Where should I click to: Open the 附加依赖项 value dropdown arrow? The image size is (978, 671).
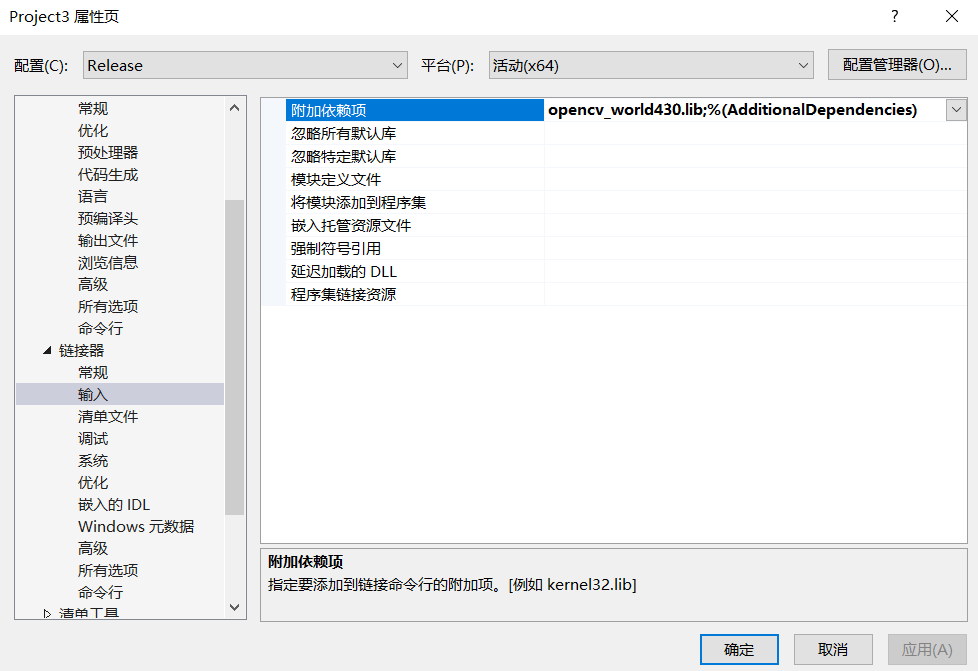(x=956, y=110)
